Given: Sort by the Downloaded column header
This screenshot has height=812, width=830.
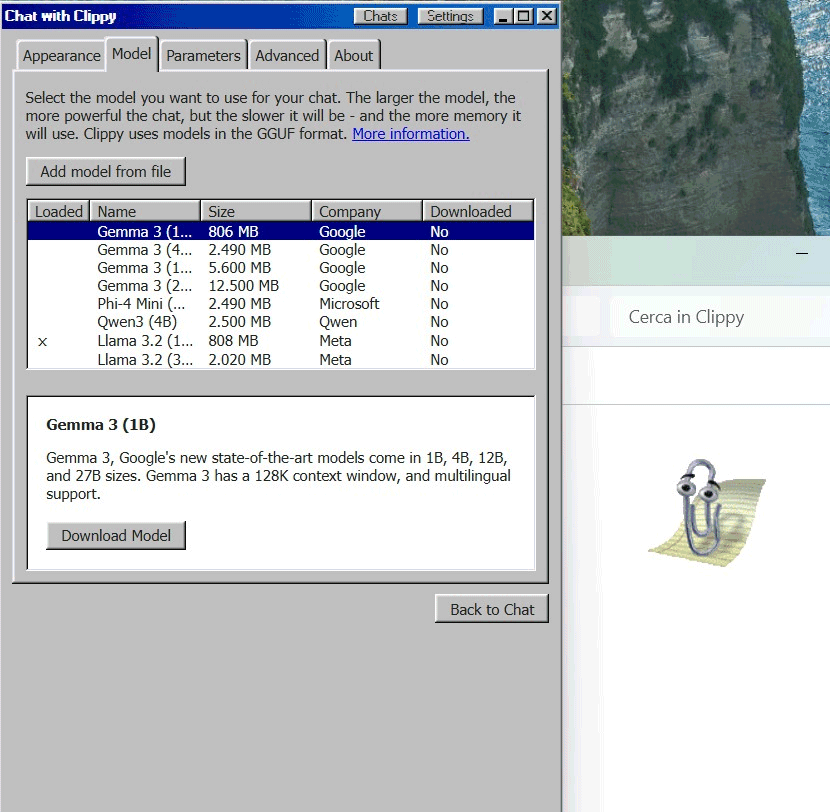Looking at the screenshot, I should [478, 211].
